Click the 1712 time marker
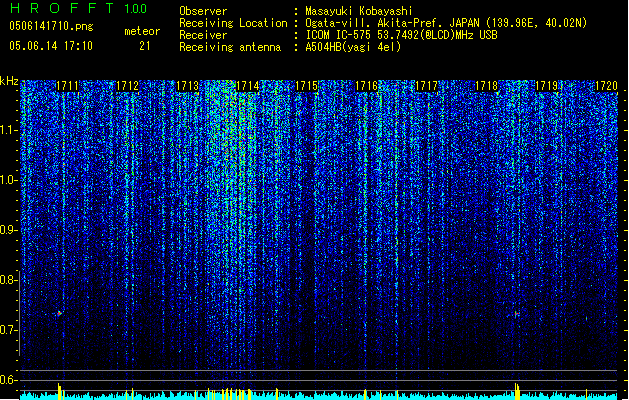The height and width of the screenshot is (400, 629). click(x=127, y=86)
